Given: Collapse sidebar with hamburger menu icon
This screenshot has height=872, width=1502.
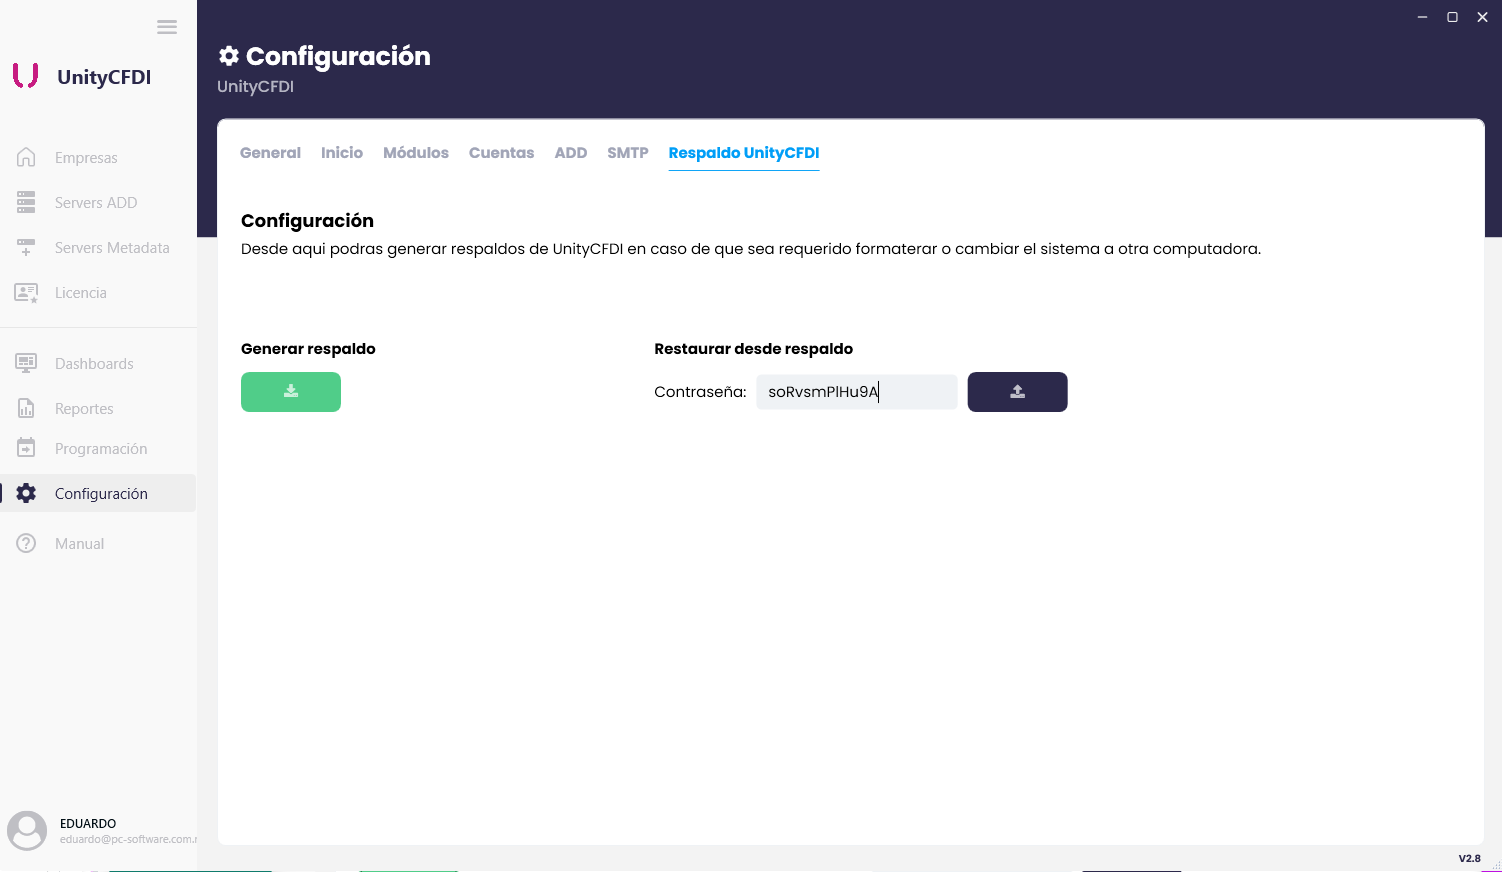Looking at the screenshot, I should [x=167, y=27].
